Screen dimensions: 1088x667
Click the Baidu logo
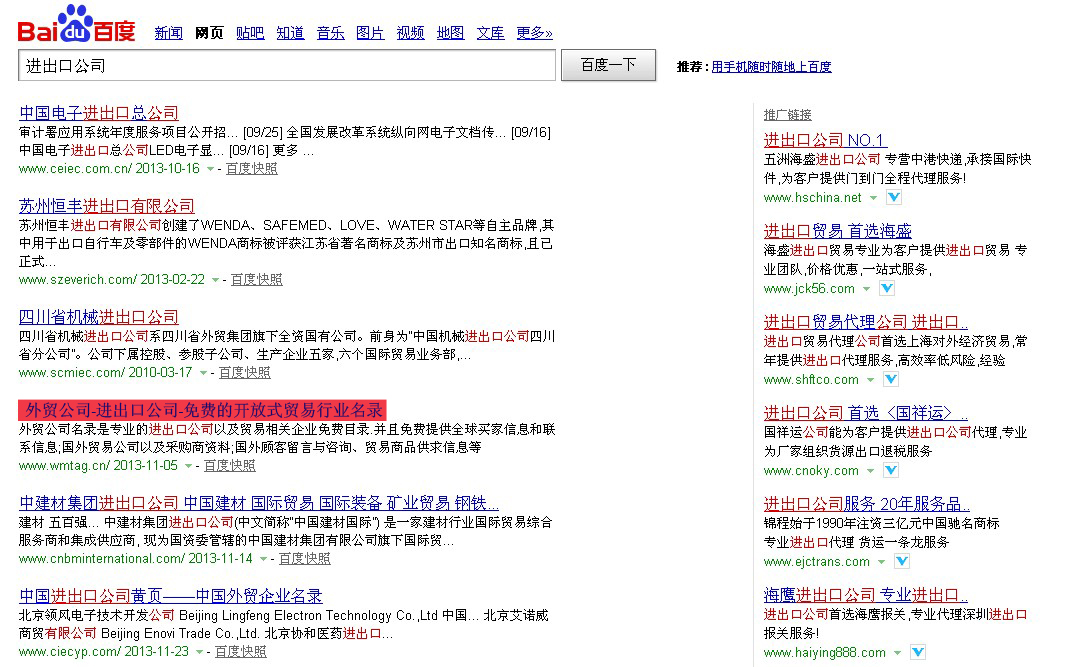pos(76,26)
